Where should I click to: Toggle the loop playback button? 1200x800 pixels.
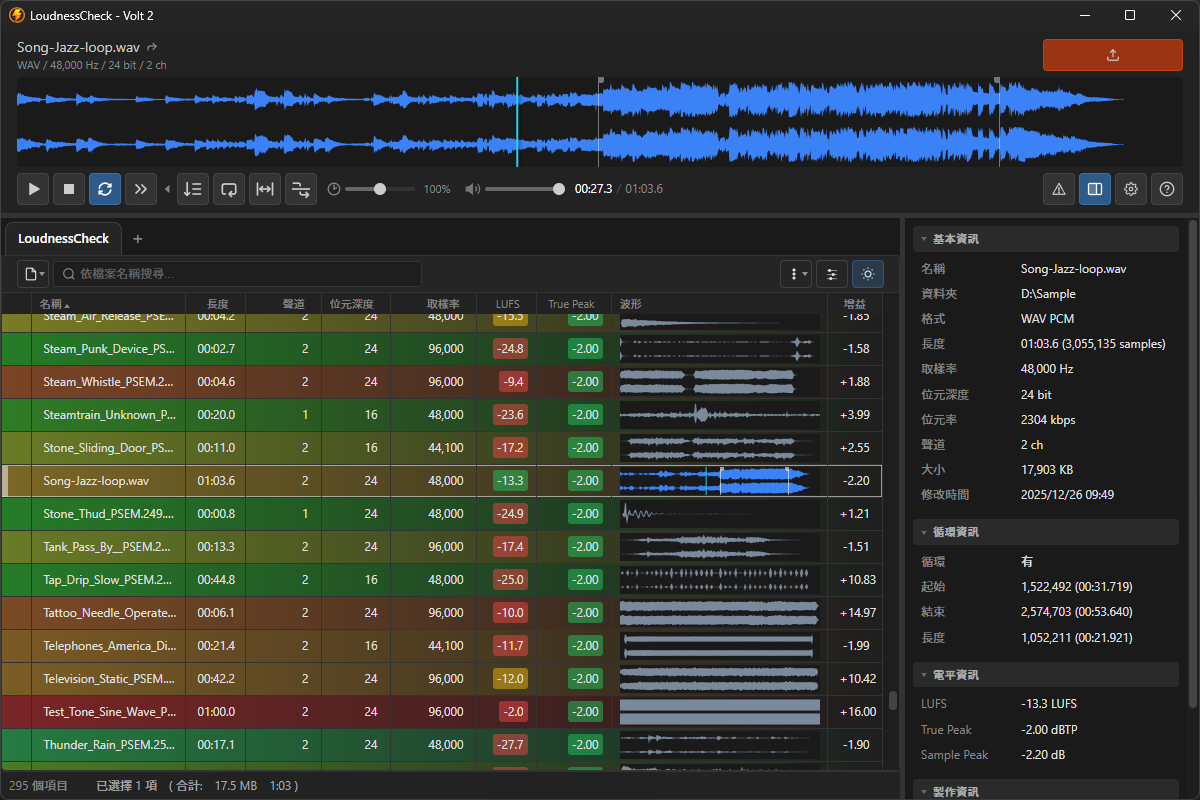(x=105, y=188)
